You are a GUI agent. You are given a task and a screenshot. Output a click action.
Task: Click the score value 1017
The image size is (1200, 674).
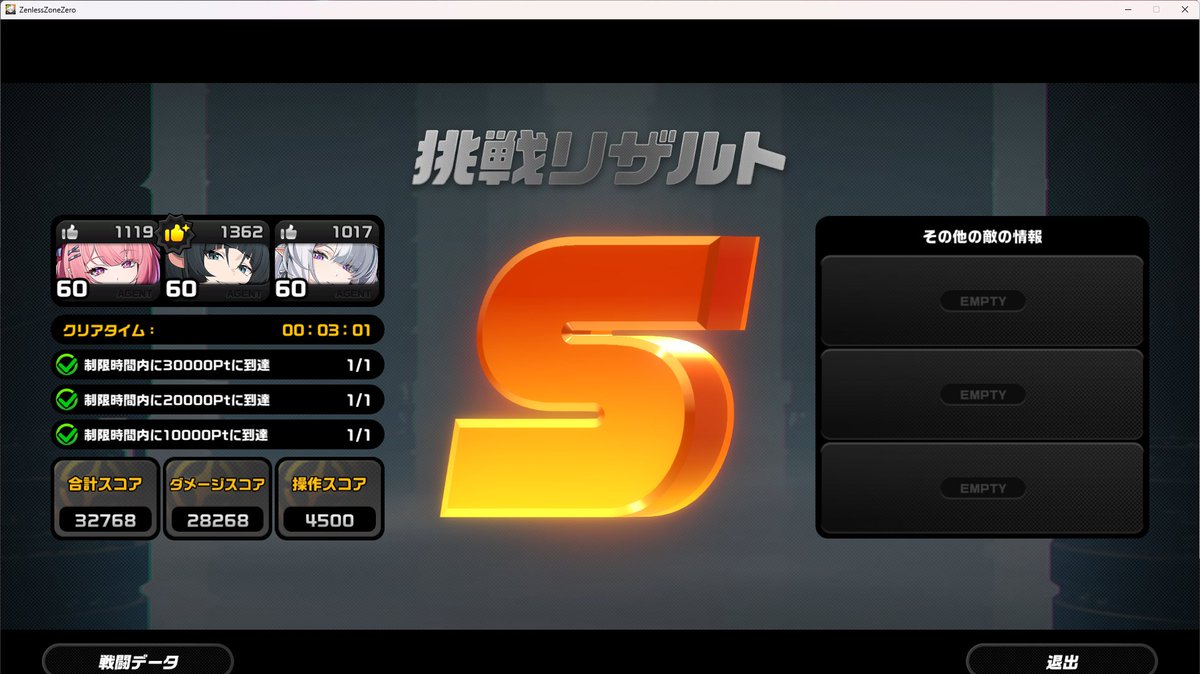[351, 232]
